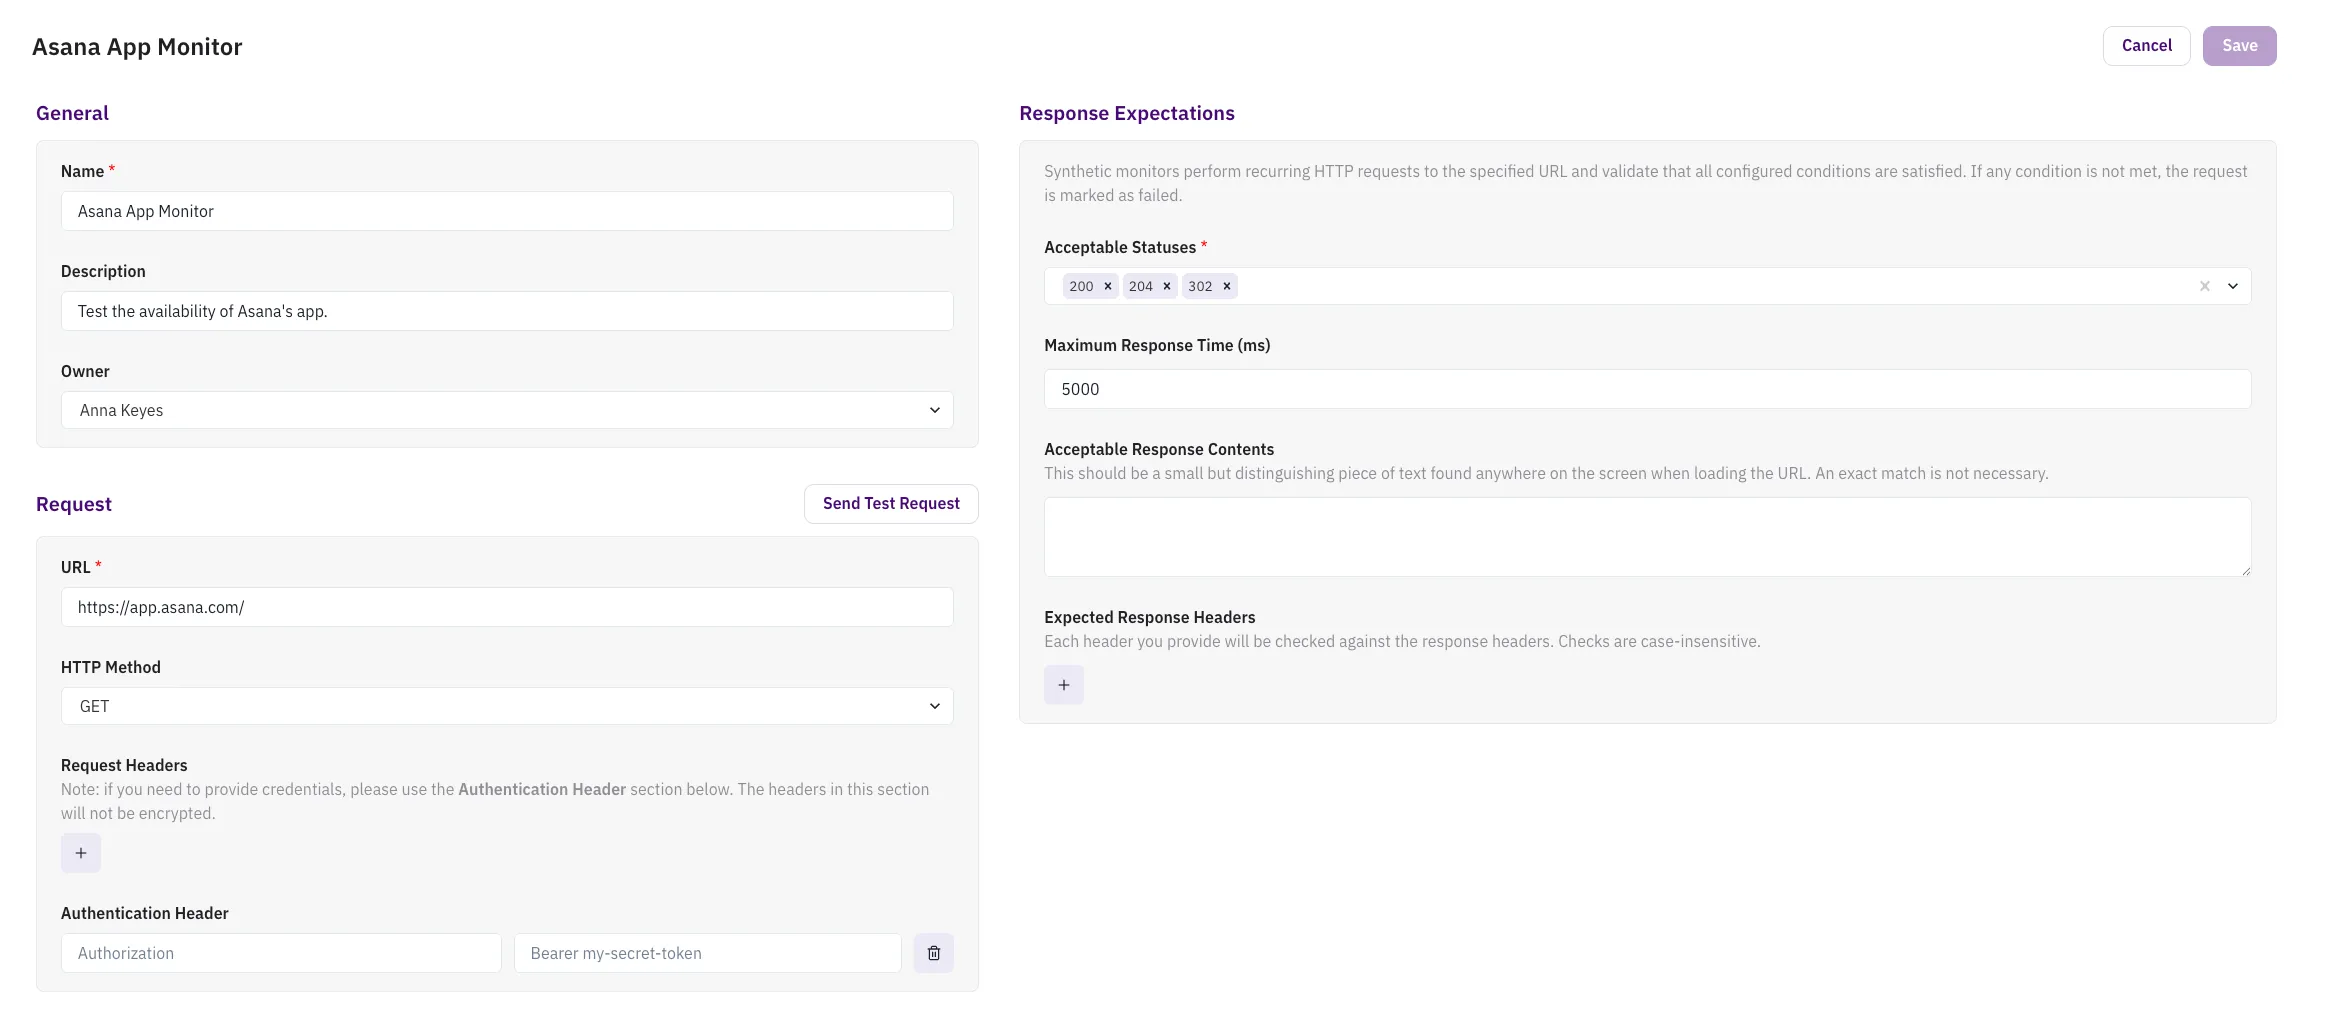
Task: Edit the URL field
Action: tap(507, 607)
